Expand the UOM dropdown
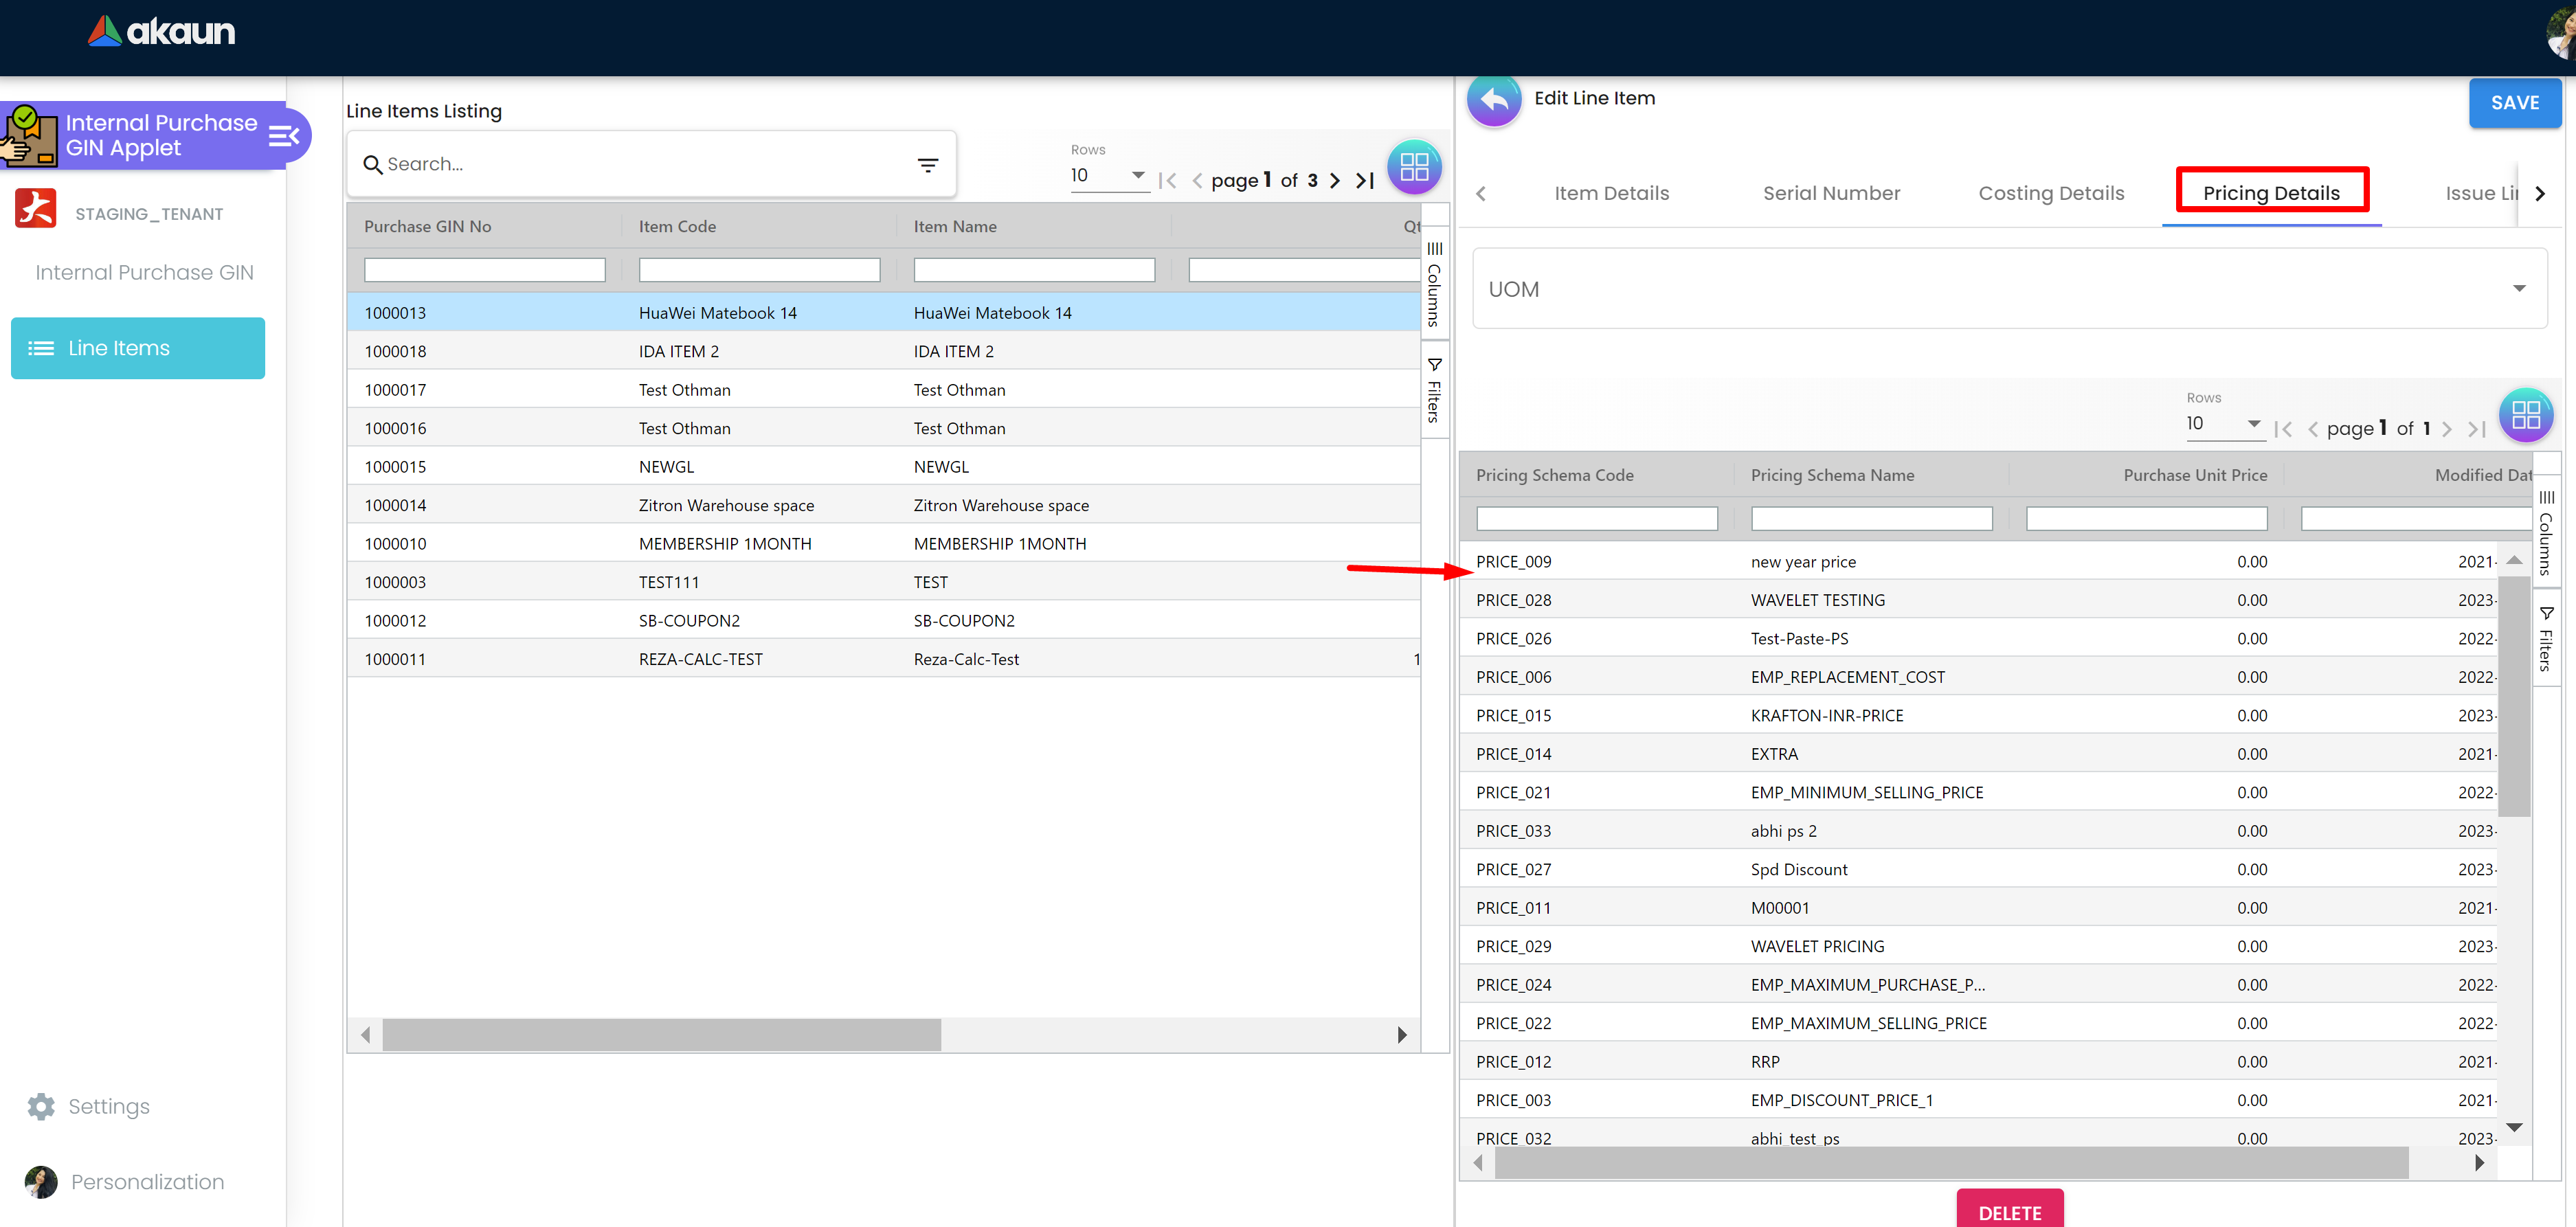Screen dimensions: 2576x1227 point(2518,289)
